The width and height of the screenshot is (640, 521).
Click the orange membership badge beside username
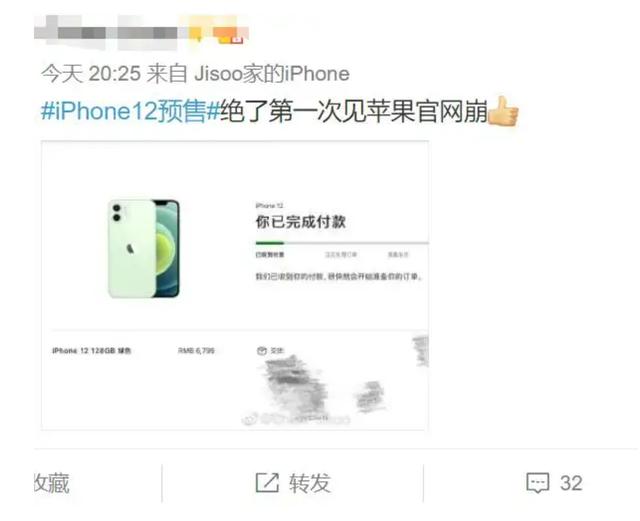coord(228,35)
